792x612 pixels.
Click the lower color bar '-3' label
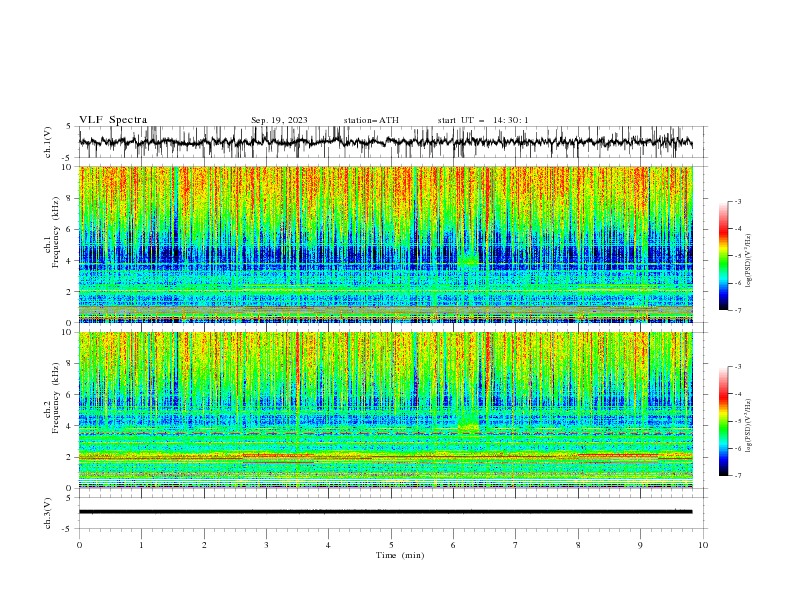tap(738, 367)
